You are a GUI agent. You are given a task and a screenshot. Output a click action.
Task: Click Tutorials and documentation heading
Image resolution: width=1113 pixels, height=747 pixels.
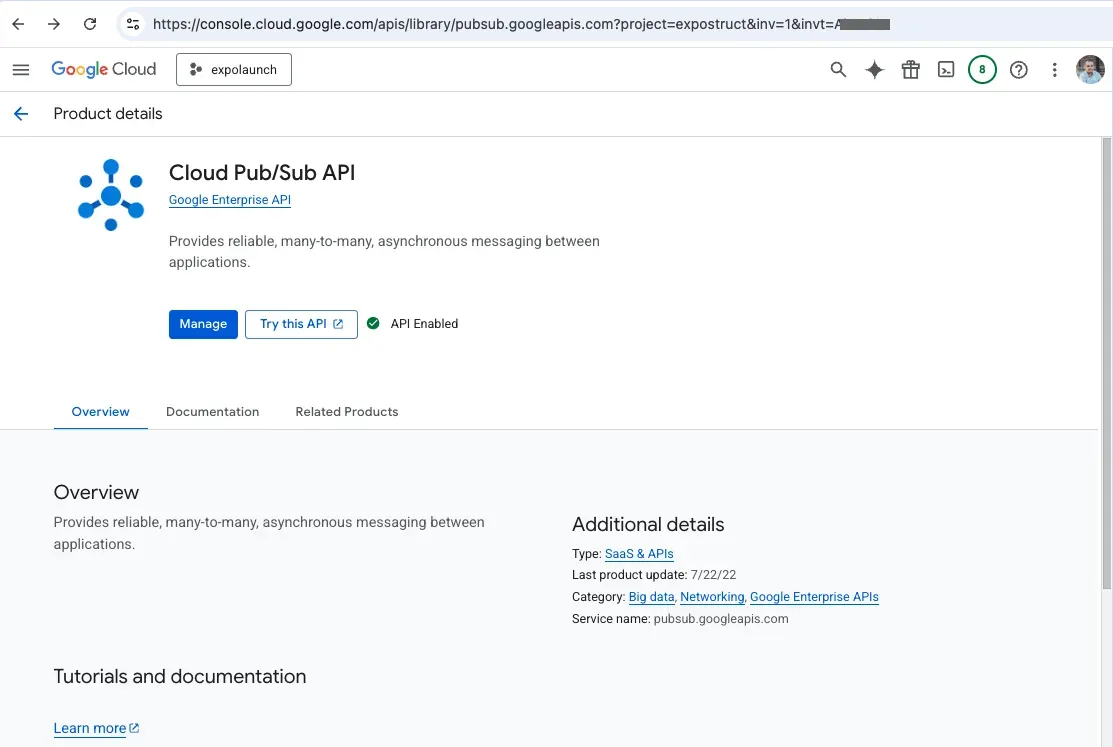pos(180,677)
